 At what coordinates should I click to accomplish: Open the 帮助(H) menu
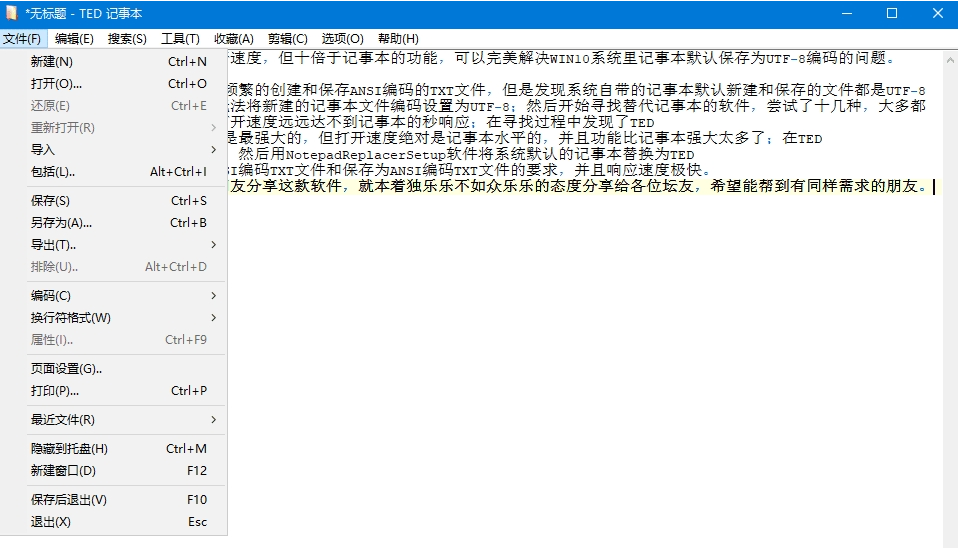click(x=398, y=39)
